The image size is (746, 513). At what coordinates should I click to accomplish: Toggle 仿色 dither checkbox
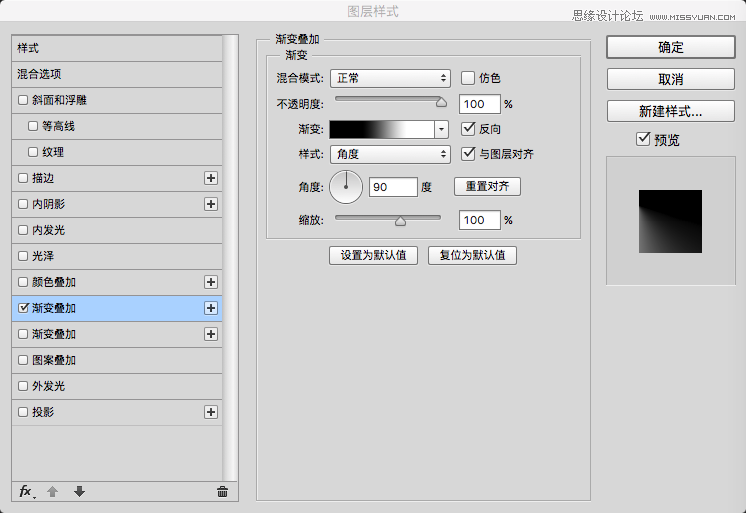click(x=468, y=78)
